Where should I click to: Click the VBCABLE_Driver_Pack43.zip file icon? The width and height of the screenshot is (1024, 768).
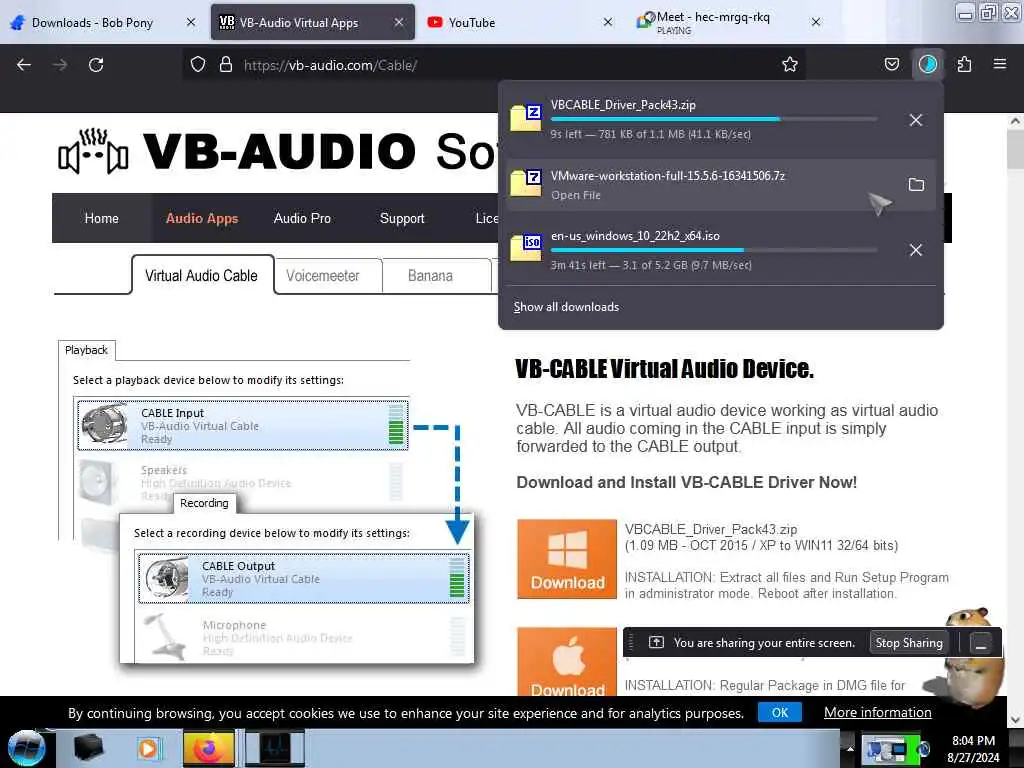coord(526,118)
